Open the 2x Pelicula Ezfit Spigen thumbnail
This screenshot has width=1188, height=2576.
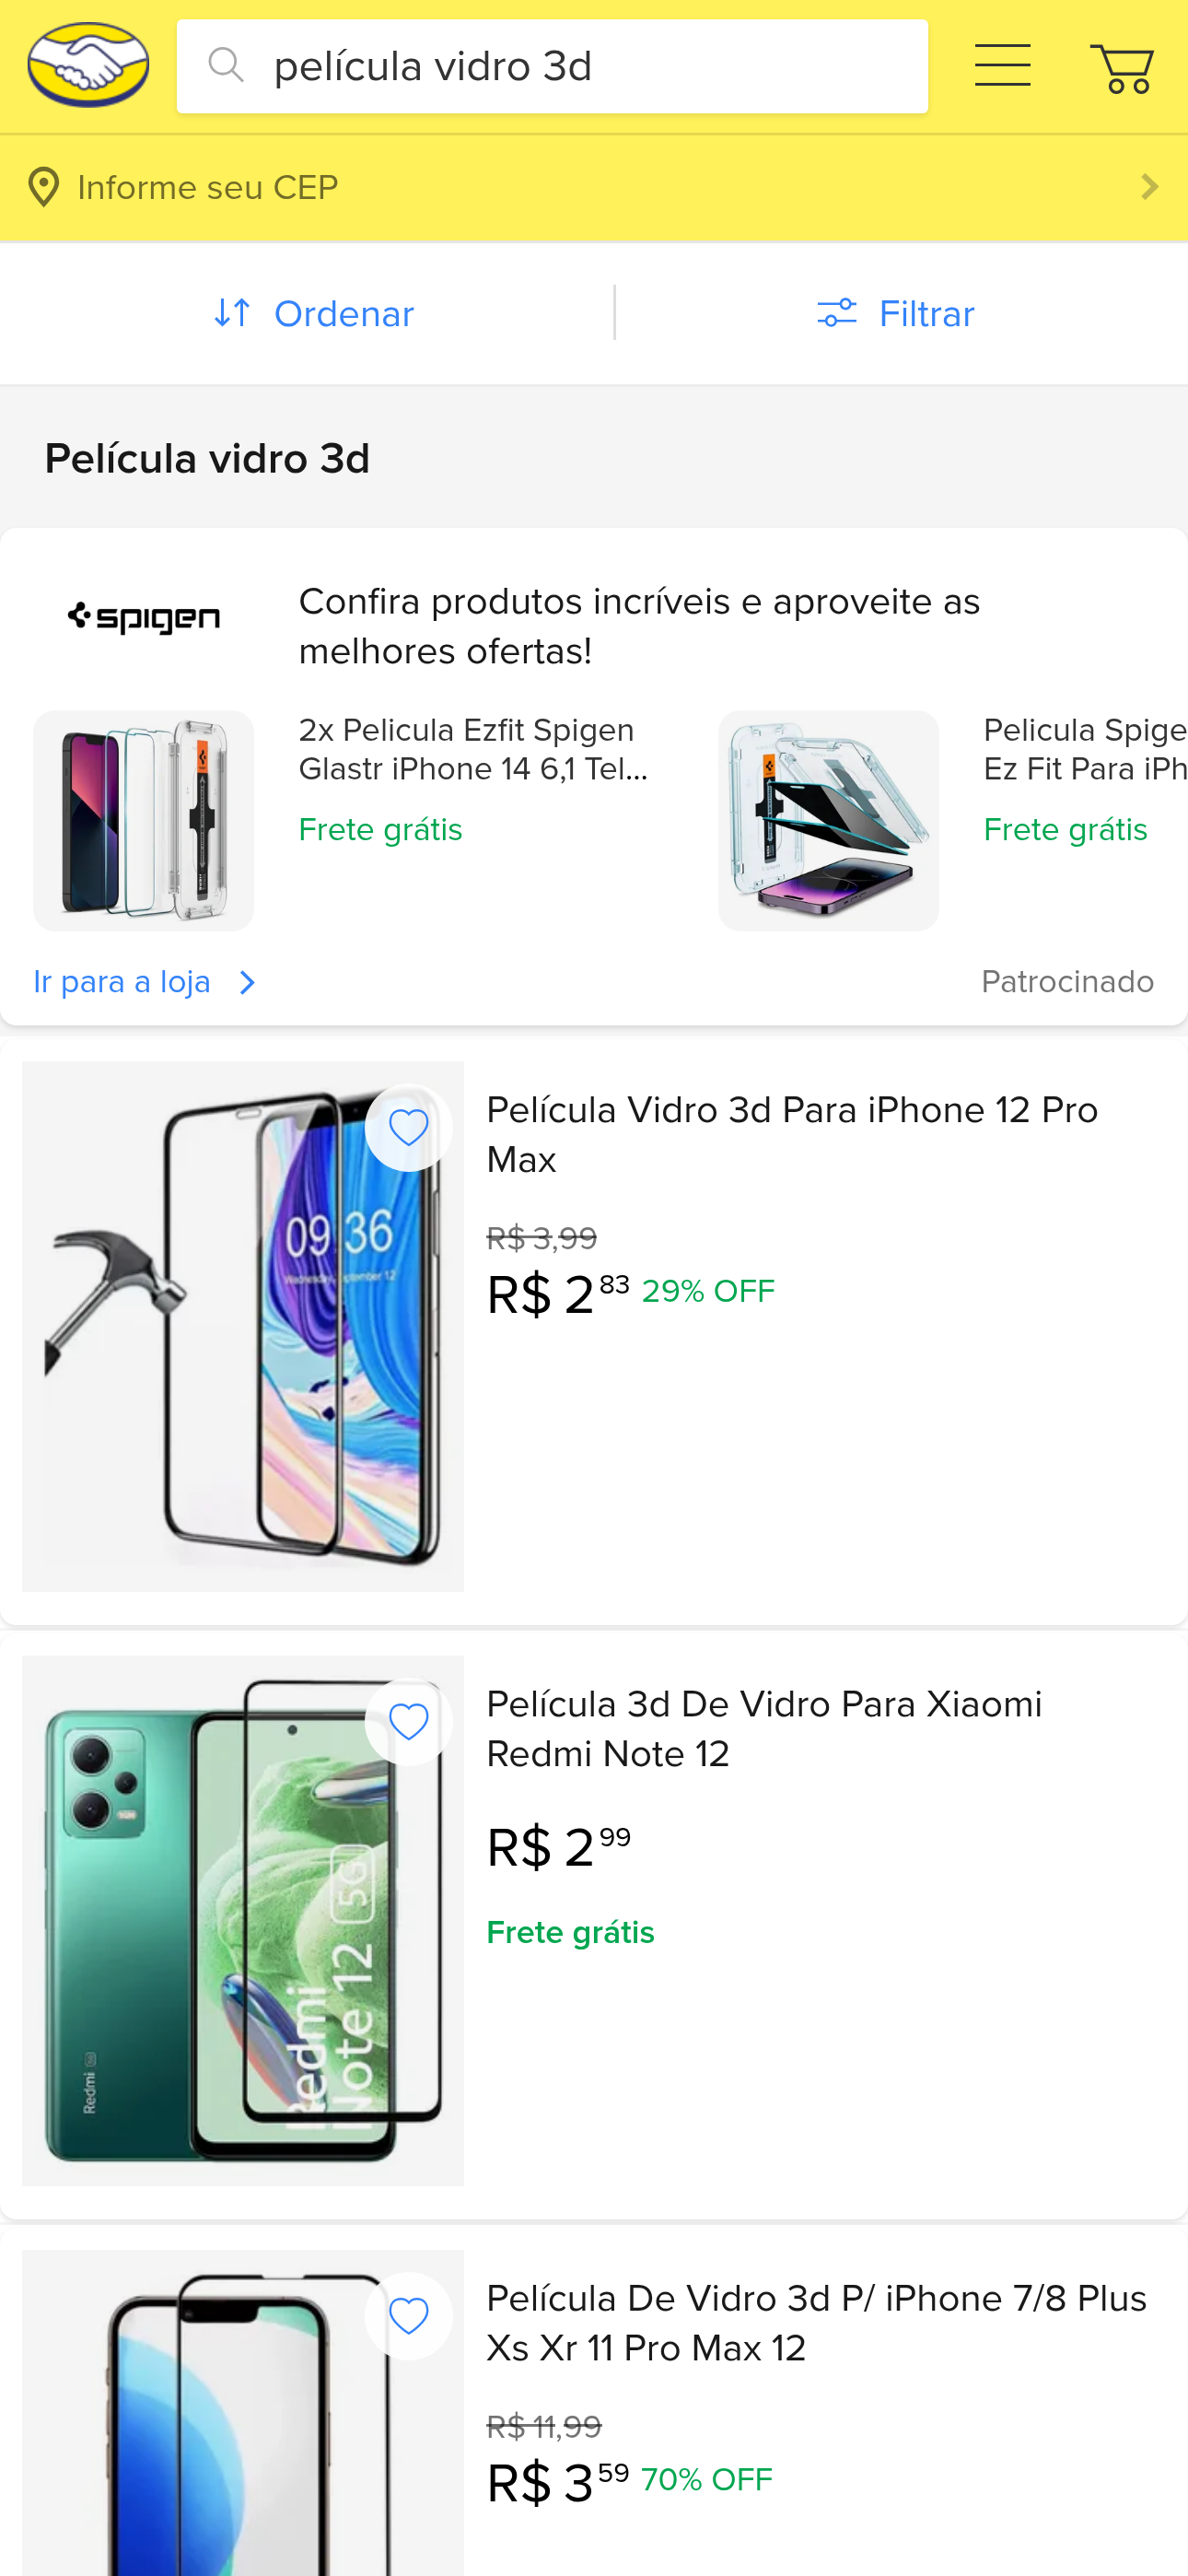click(144, 820)
